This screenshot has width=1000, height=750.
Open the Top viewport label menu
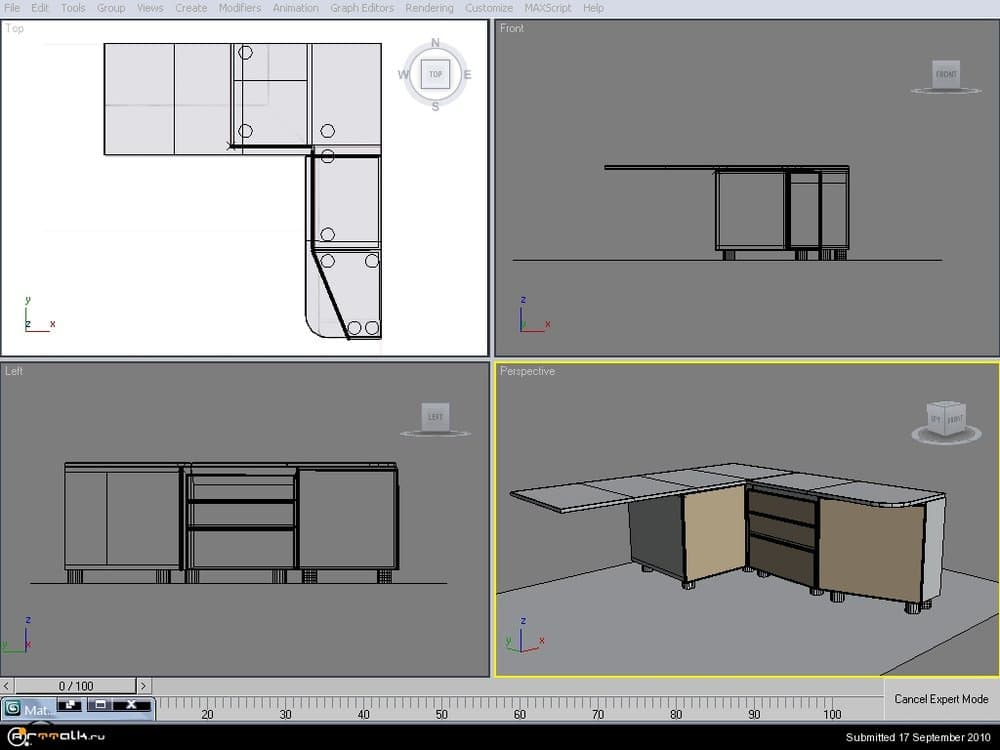pos(15,28)
